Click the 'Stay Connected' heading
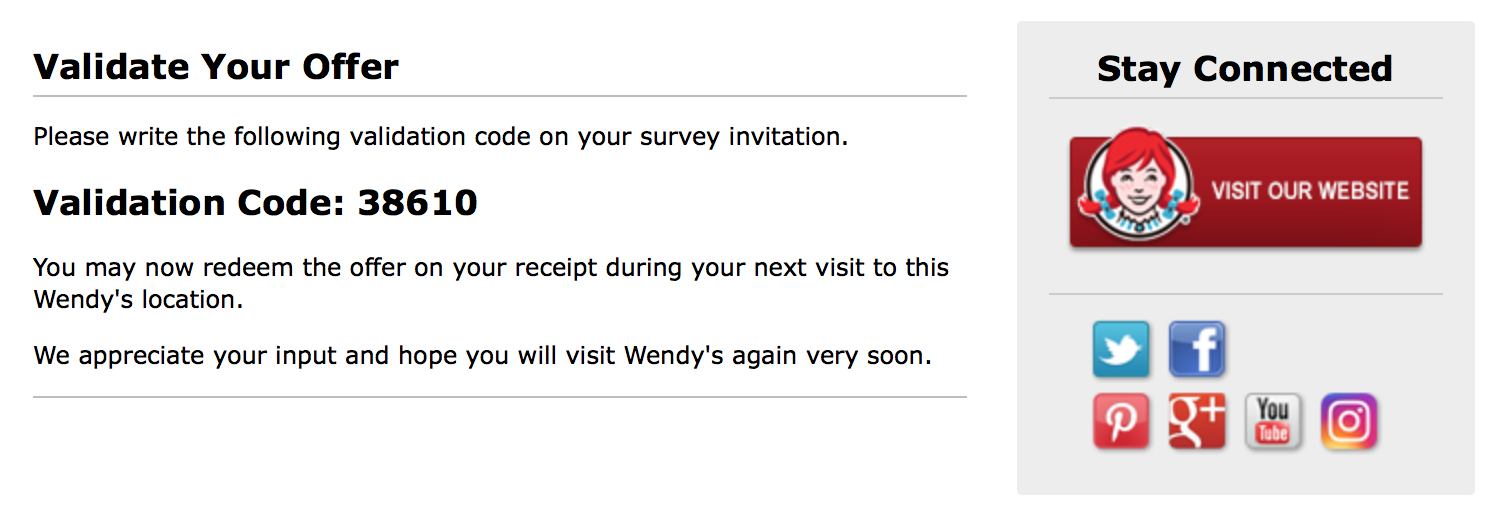This screenshot has width=1498, height=508. tap(1245, 68)
